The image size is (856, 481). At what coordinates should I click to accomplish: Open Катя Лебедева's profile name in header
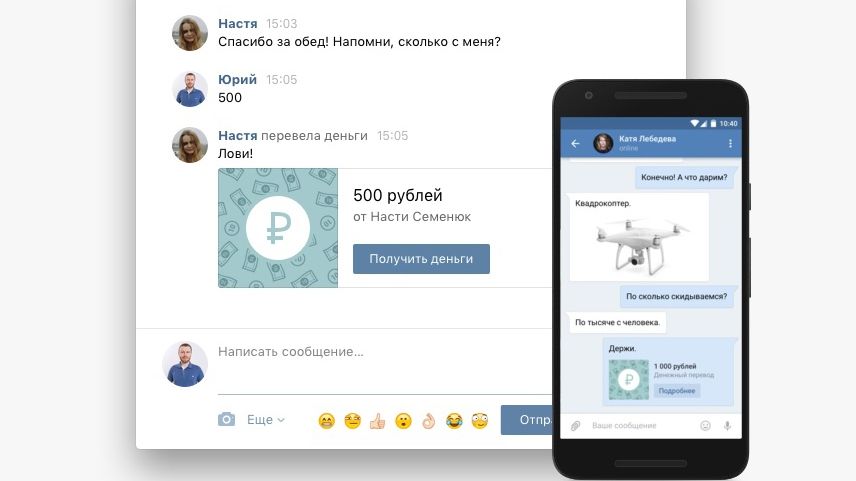click(x=647, y=140)
